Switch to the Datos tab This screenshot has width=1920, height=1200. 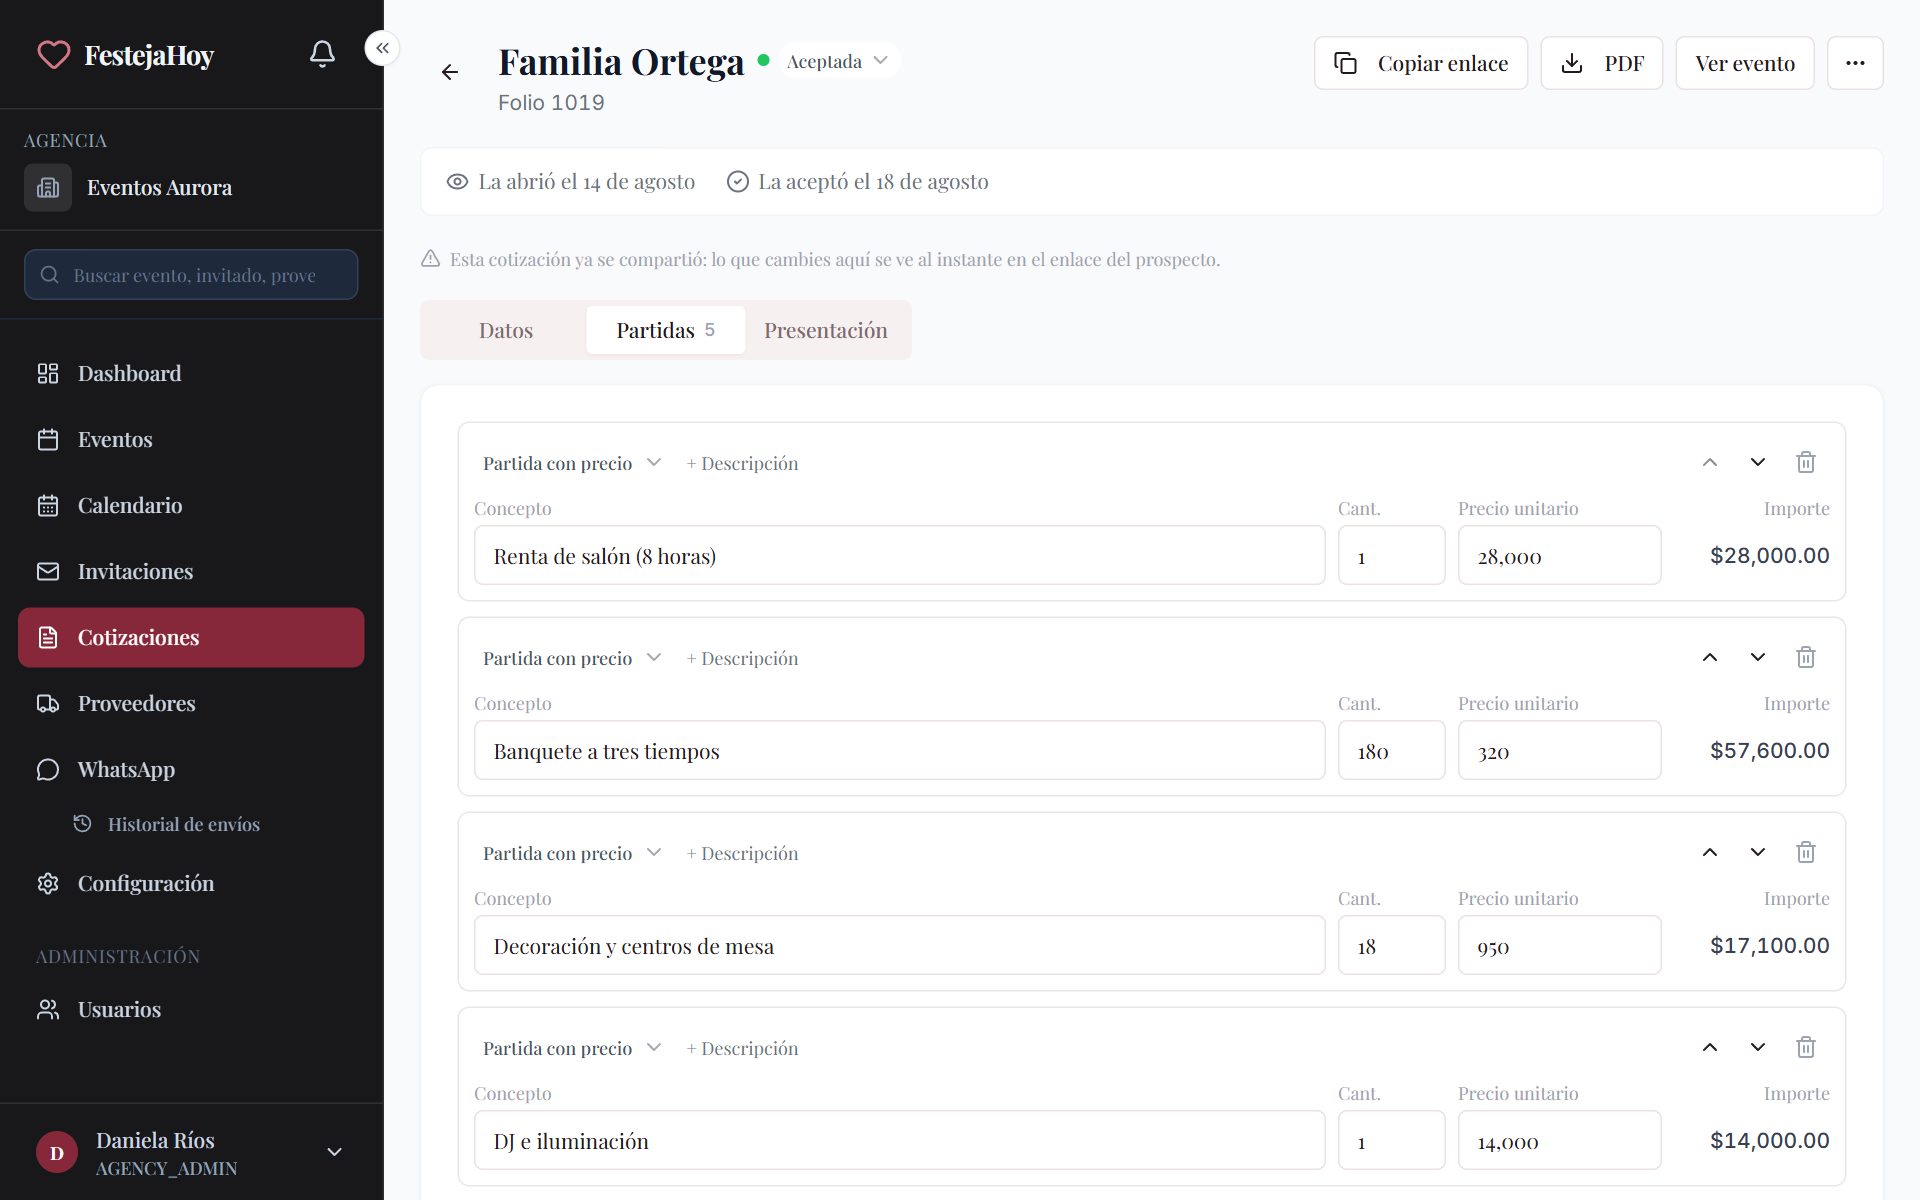tap(506, 330)
